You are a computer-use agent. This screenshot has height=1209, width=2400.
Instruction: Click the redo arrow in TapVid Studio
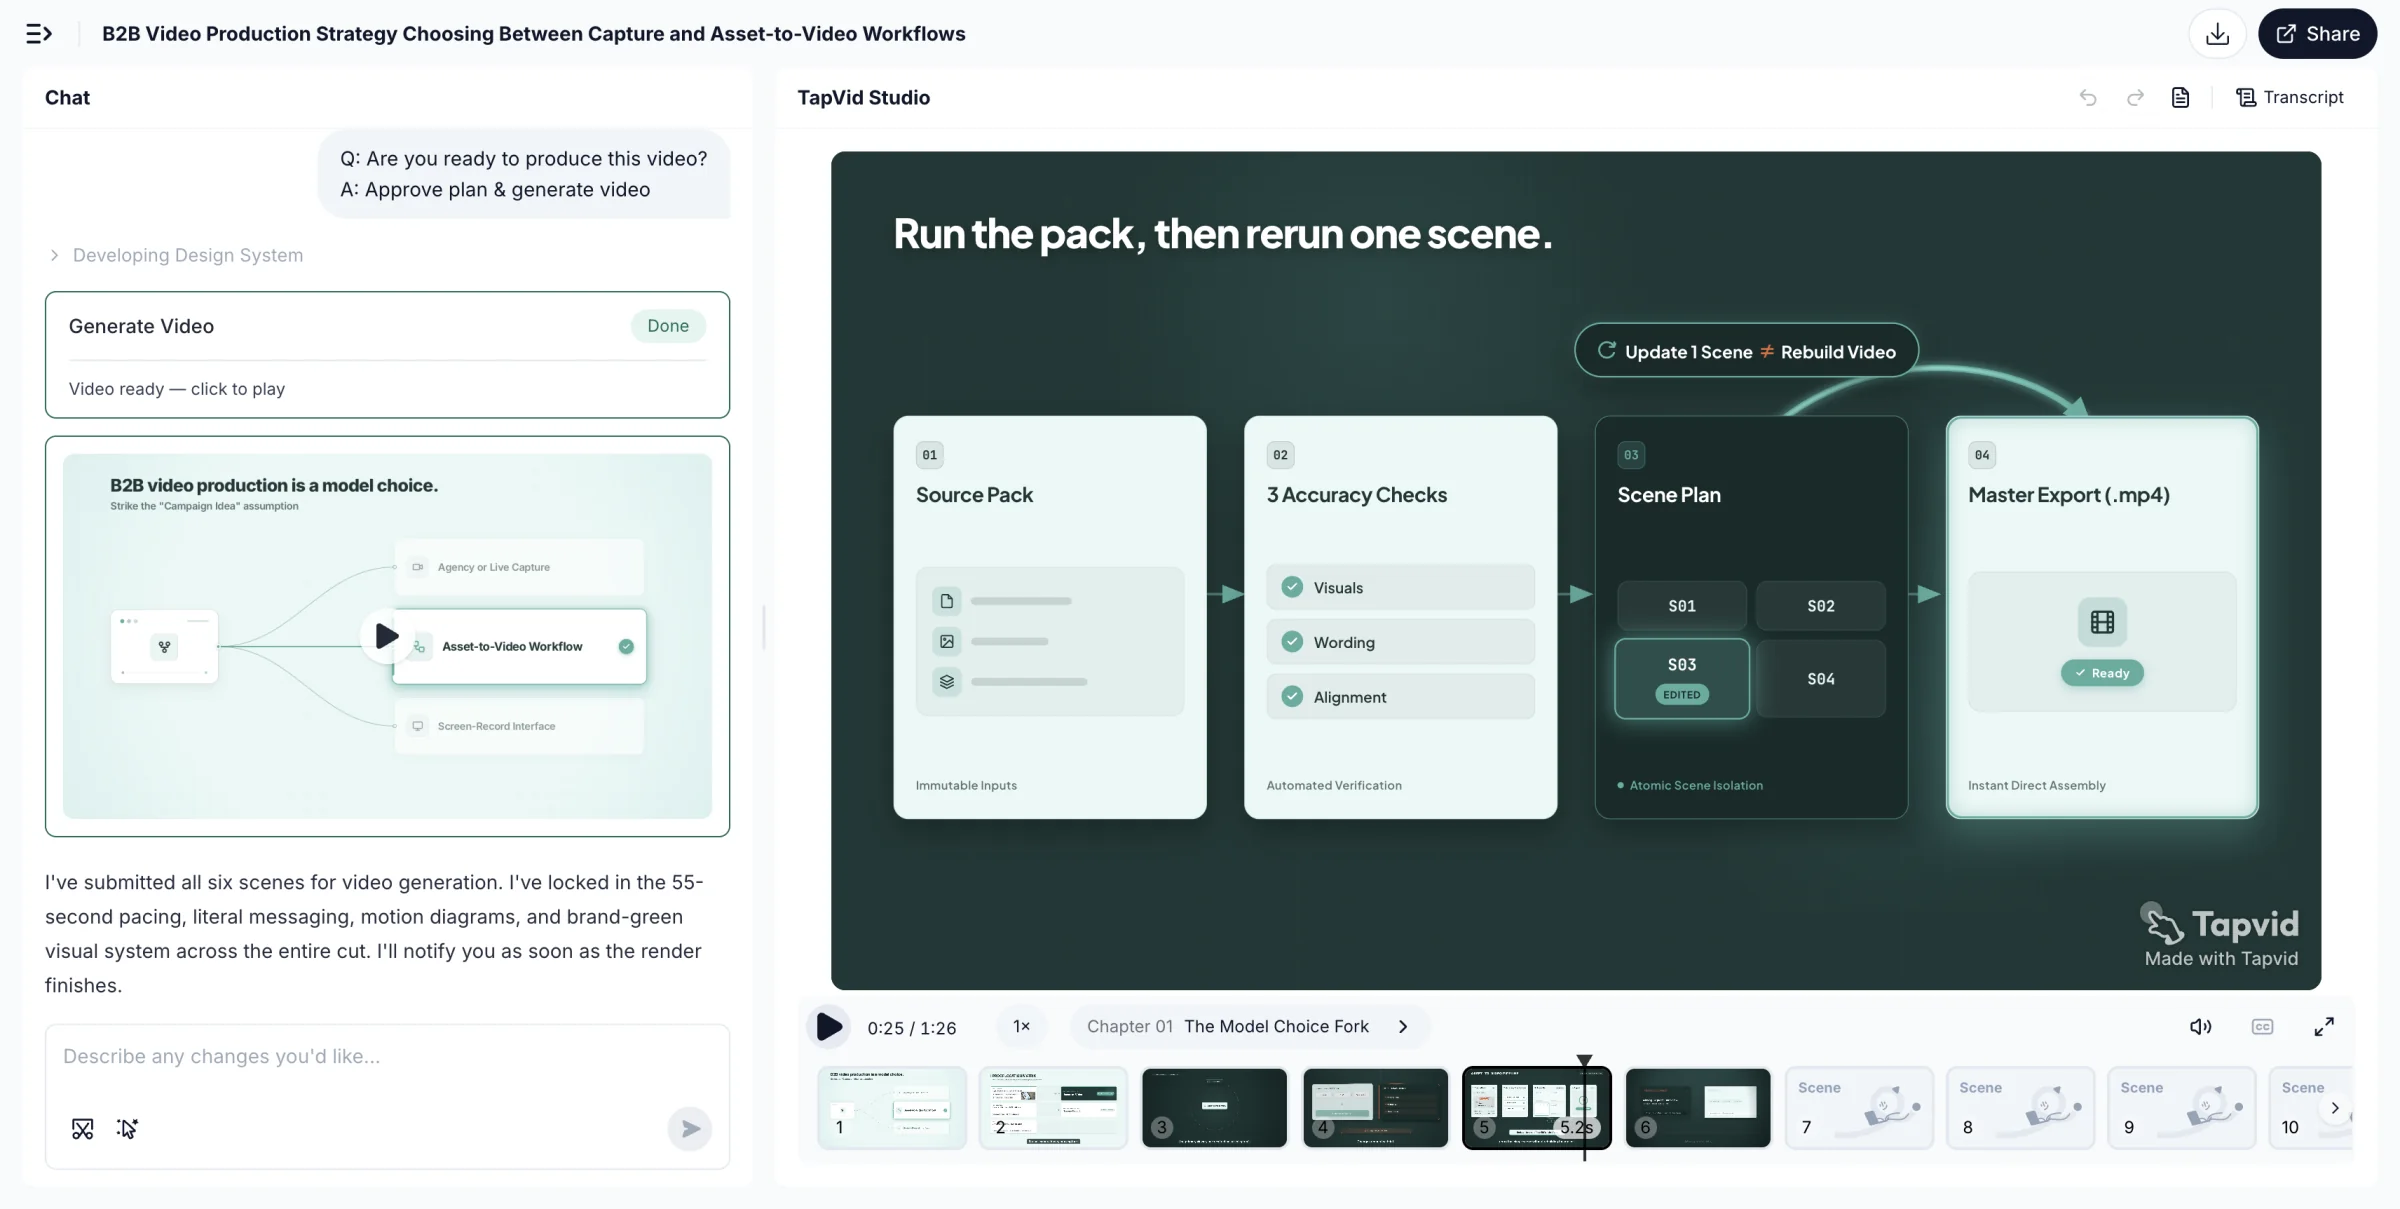2135,97
